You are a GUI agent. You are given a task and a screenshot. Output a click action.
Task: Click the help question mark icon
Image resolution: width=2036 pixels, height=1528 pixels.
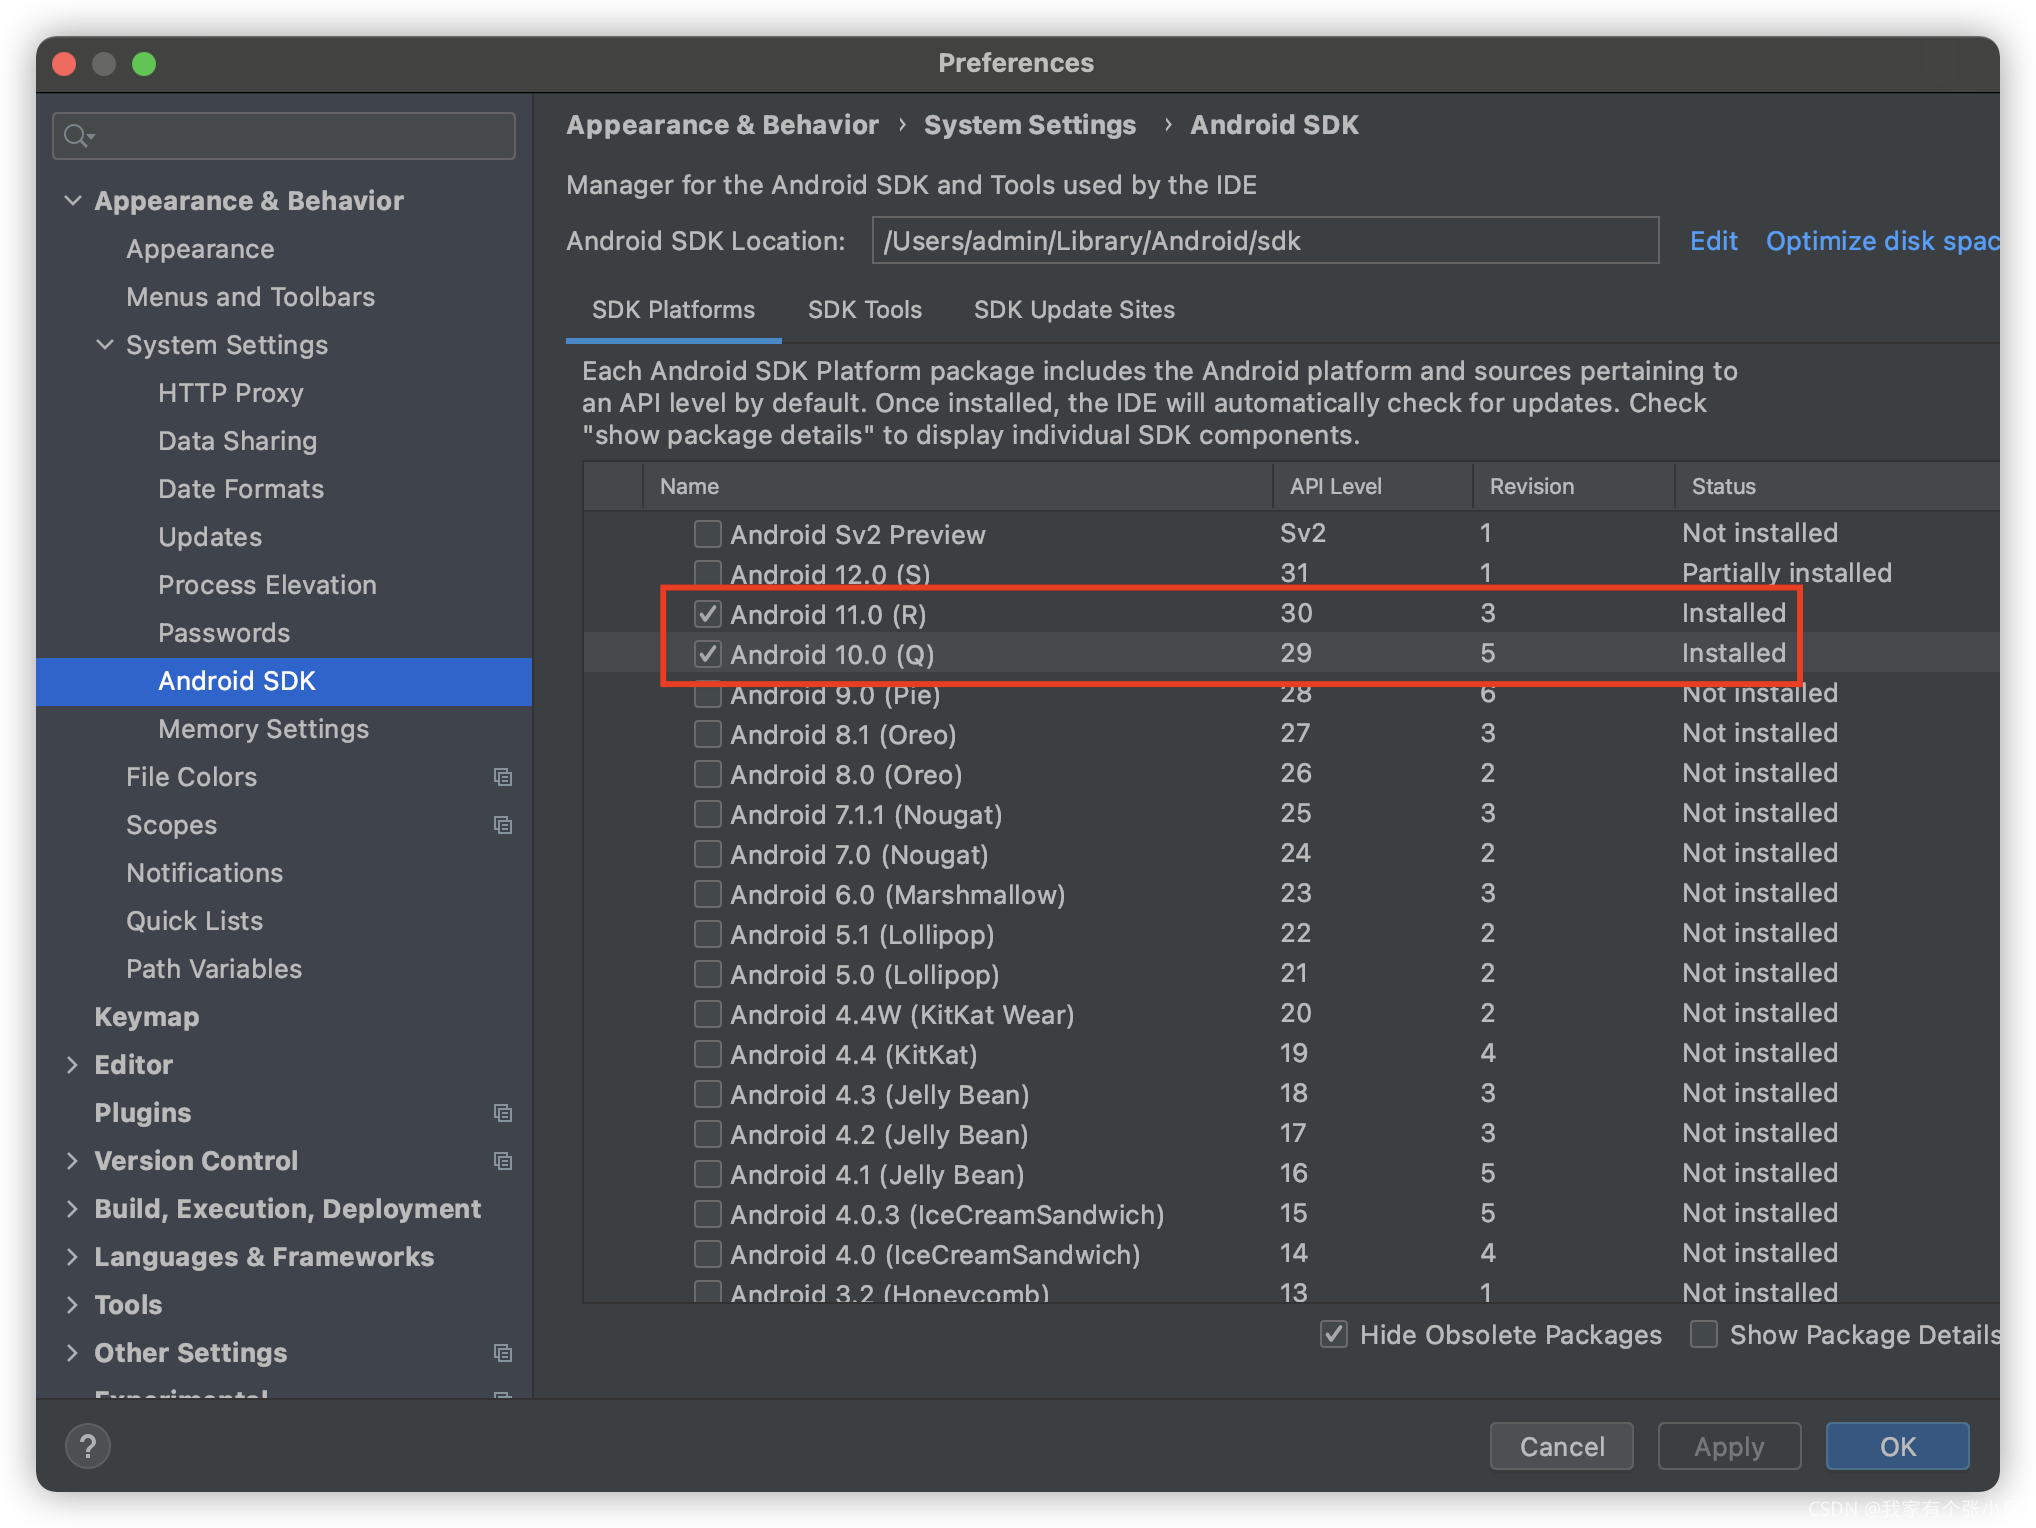point(88,1445)
